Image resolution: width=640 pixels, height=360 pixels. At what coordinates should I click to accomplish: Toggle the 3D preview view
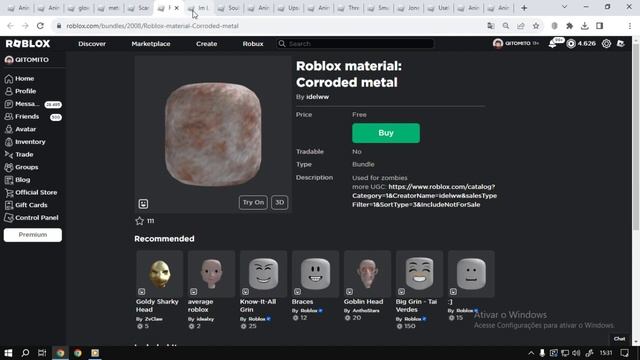tap(280, 202)
